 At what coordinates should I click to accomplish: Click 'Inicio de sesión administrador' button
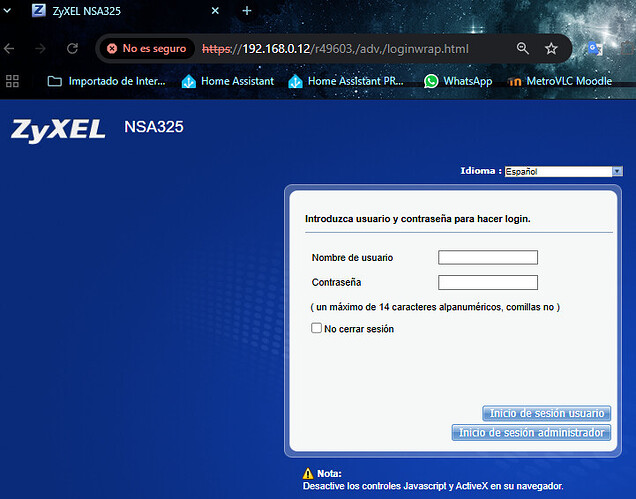(x=531, y=432)
